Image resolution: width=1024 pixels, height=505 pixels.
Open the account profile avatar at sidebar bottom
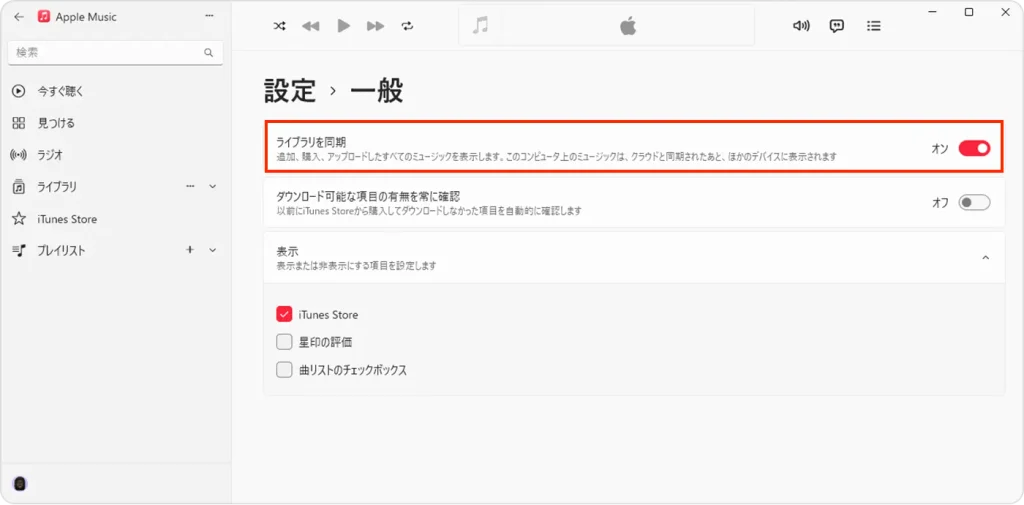[20, 484]
